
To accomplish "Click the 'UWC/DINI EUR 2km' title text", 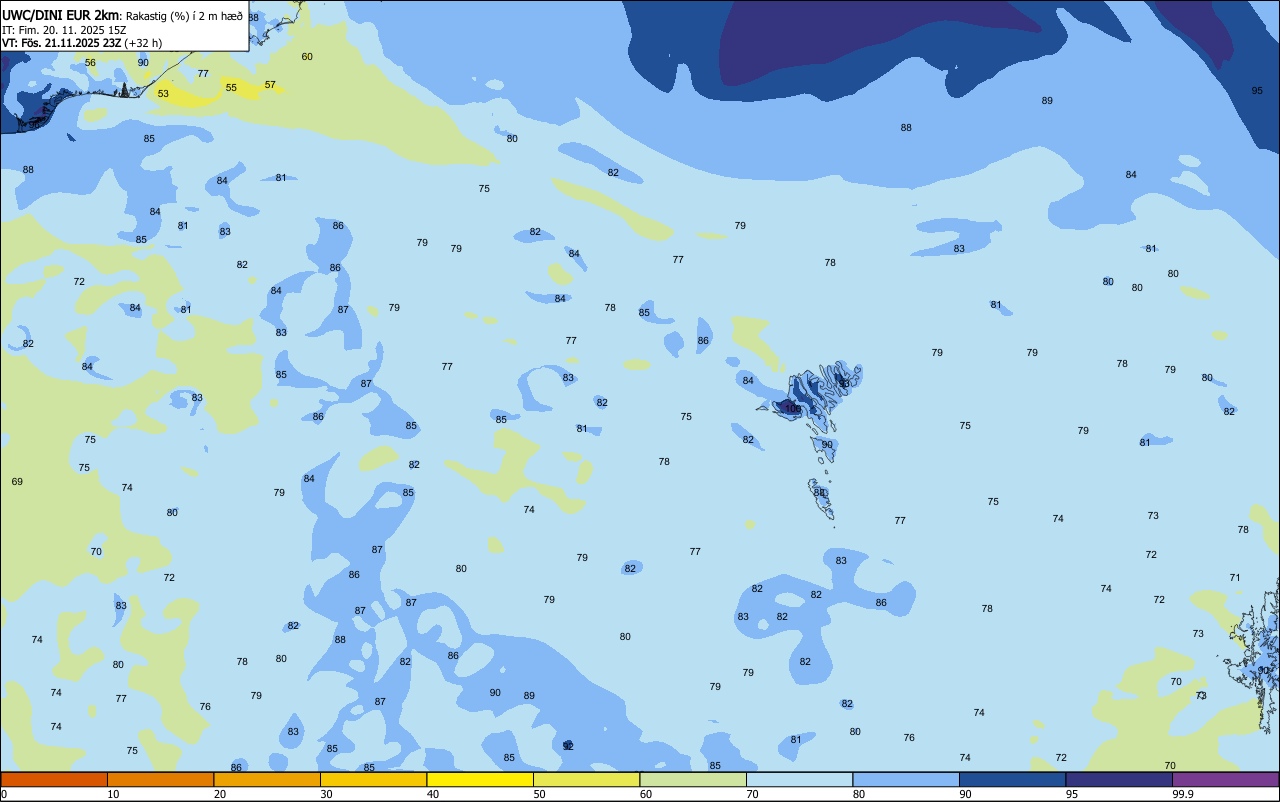I will 60,15.
